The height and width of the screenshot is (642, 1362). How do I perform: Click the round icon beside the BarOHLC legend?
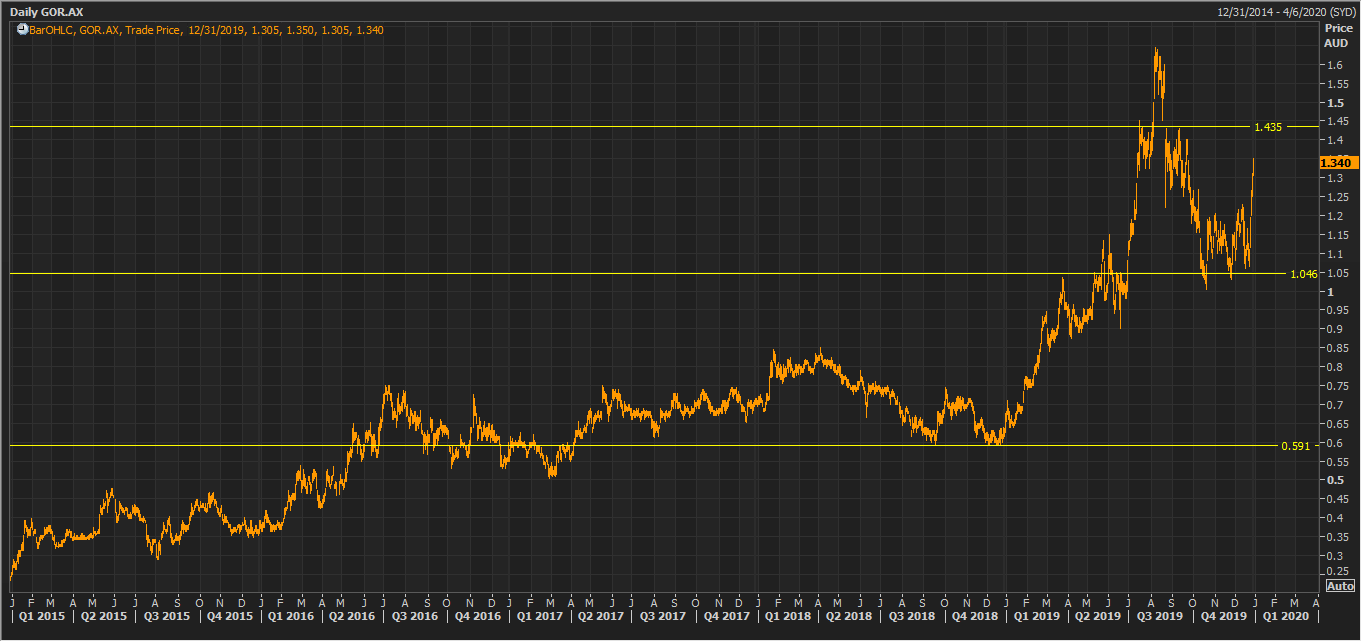pos(22,30)
